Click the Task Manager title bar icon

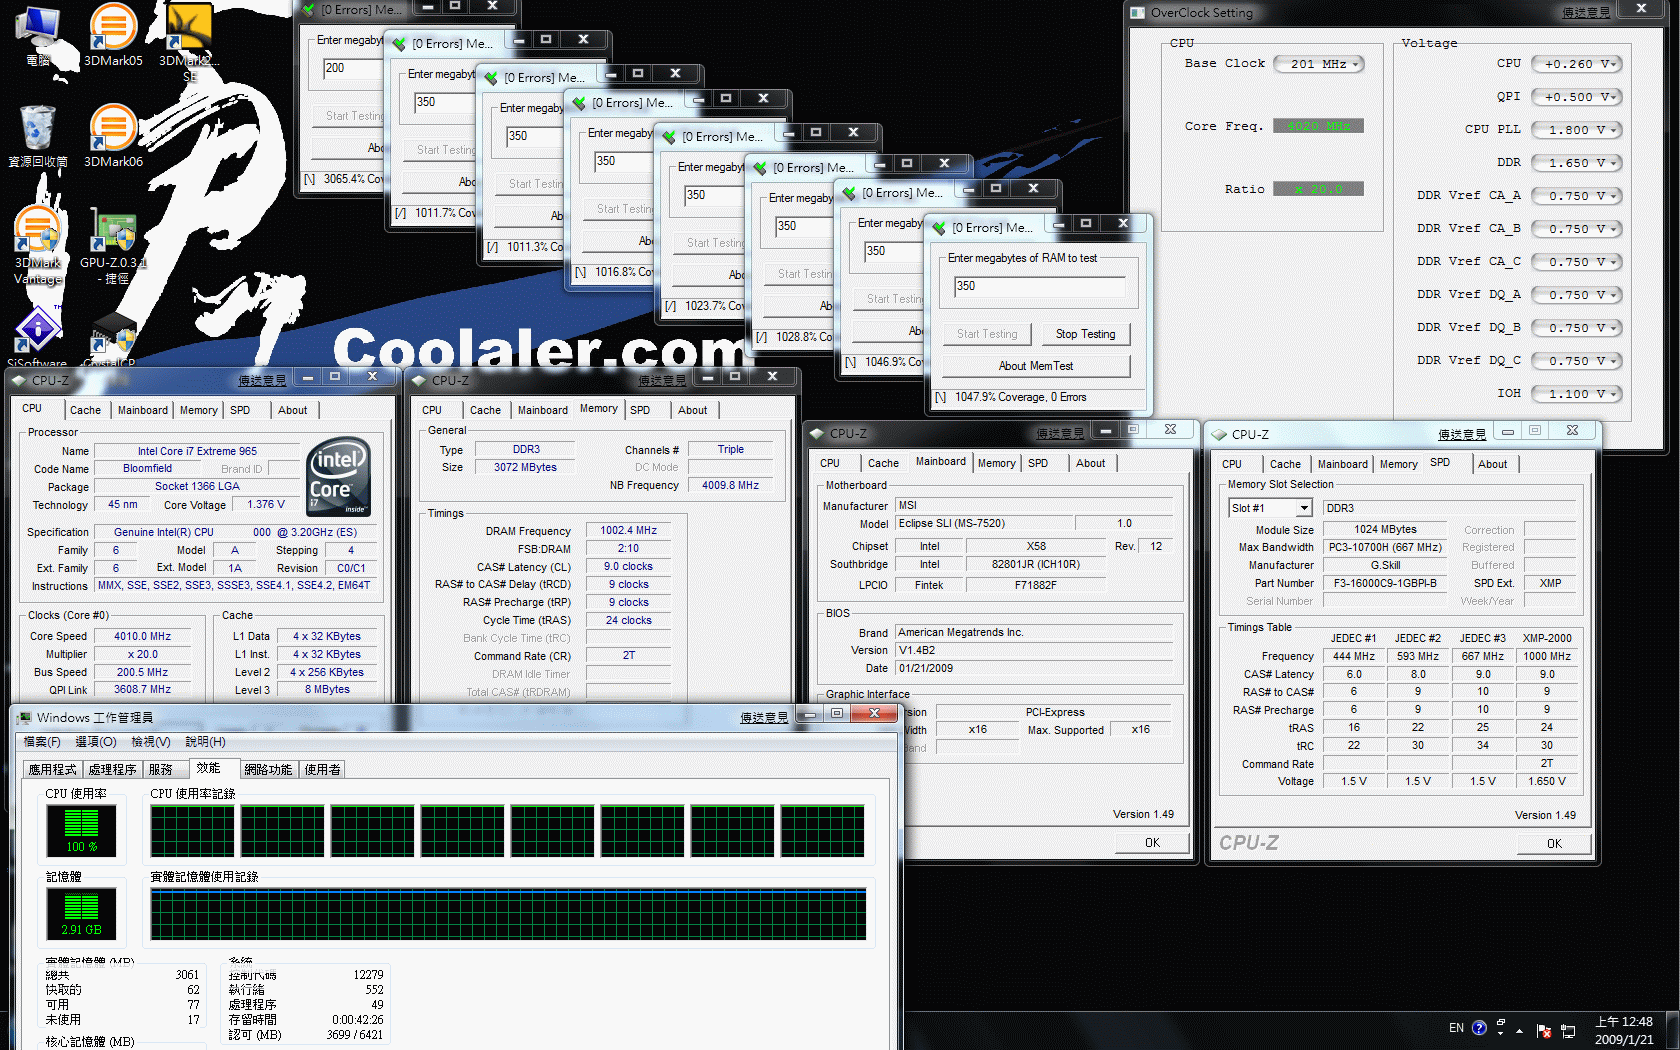click(23, 718)
